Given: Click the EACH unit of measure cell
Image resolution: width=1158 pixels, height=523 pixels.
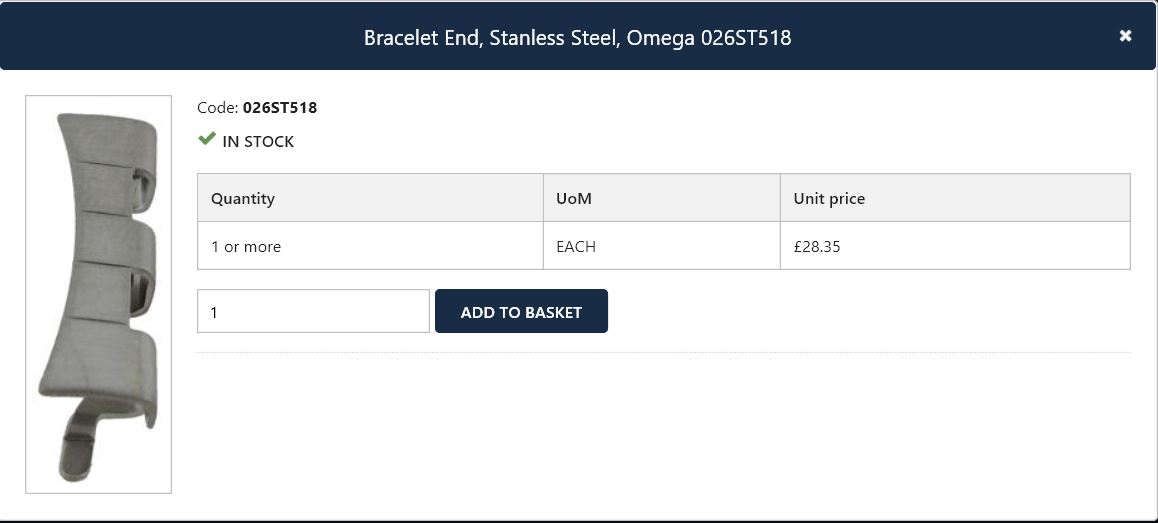Looking at the screenshot, I should pyautogui.click(x=576, y=246).
